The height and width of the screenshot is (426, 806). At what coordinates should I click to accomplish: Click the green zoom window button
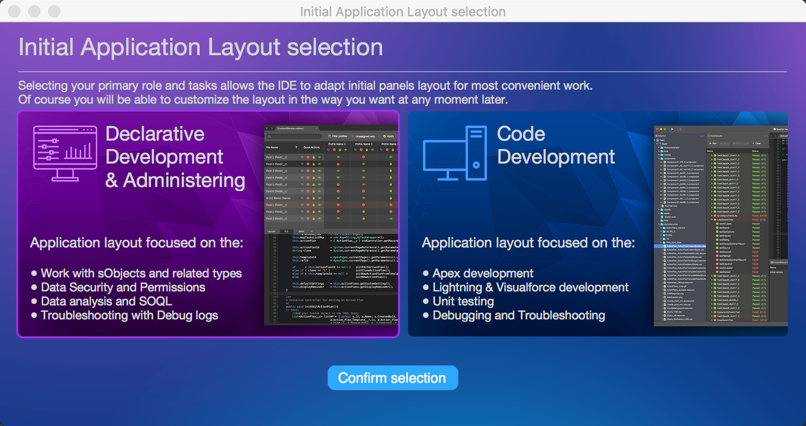[x=53, y=11]
